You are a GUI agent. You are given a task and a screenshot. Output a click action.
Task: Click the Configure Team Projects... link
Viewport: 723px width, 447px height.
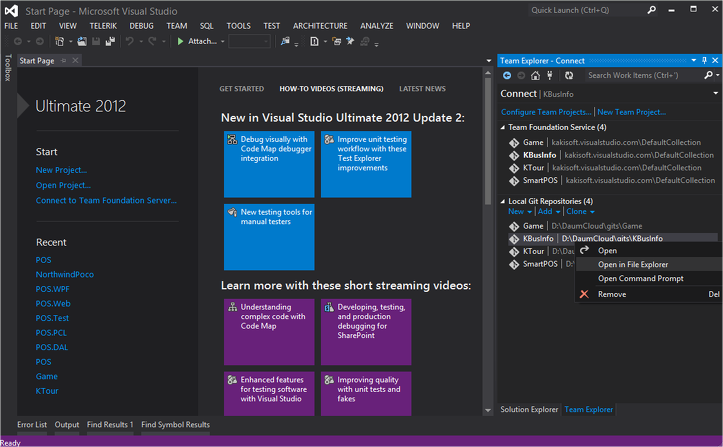[x=546, y=112]
